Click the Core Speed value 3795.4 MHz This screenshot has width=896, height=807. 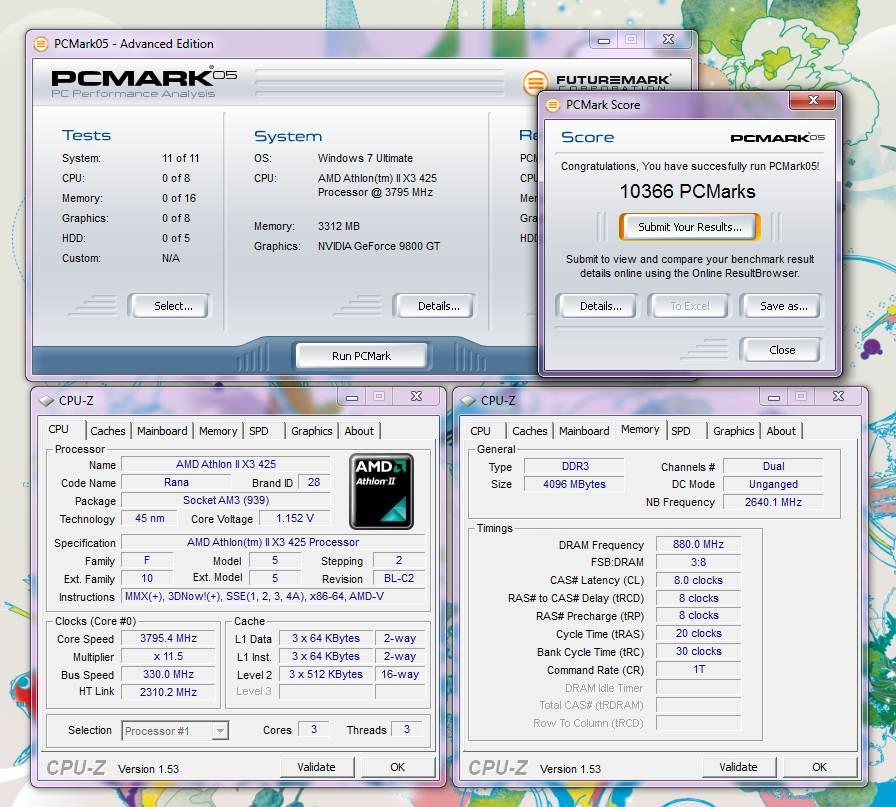pos(169,638)
